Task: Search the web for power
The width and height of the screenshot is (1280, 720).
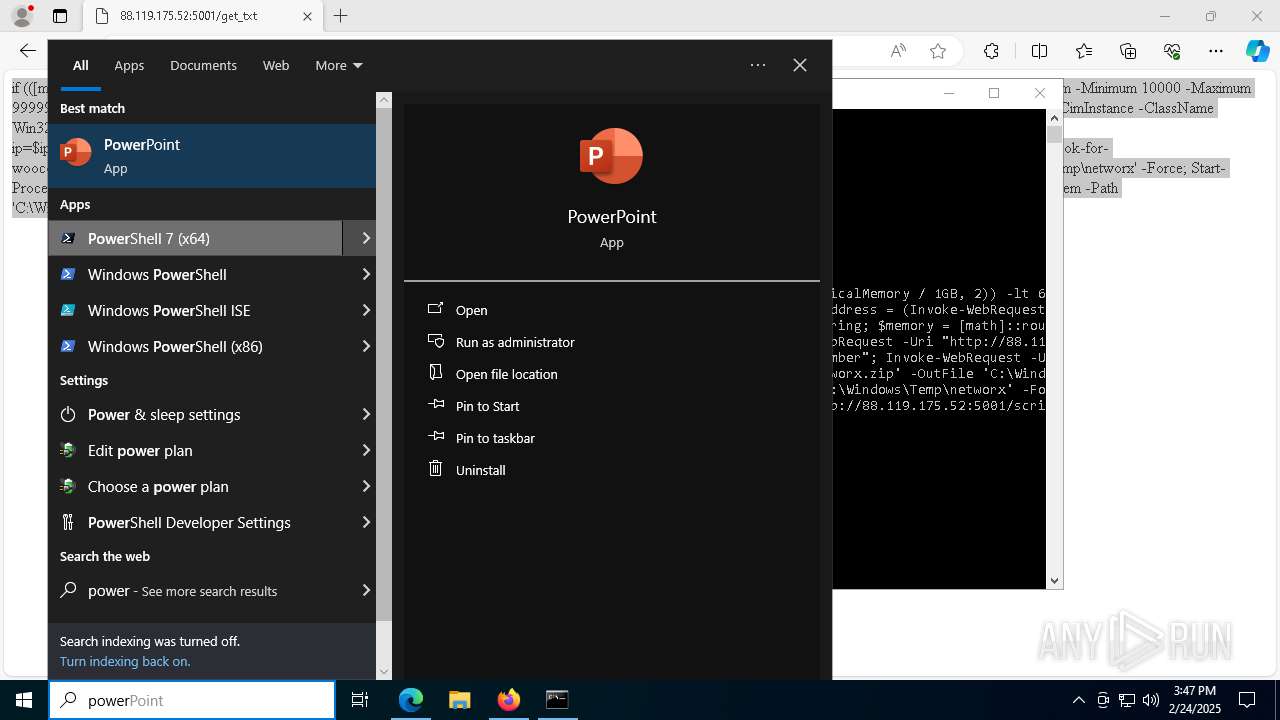Action: click(x=195, y=590)
